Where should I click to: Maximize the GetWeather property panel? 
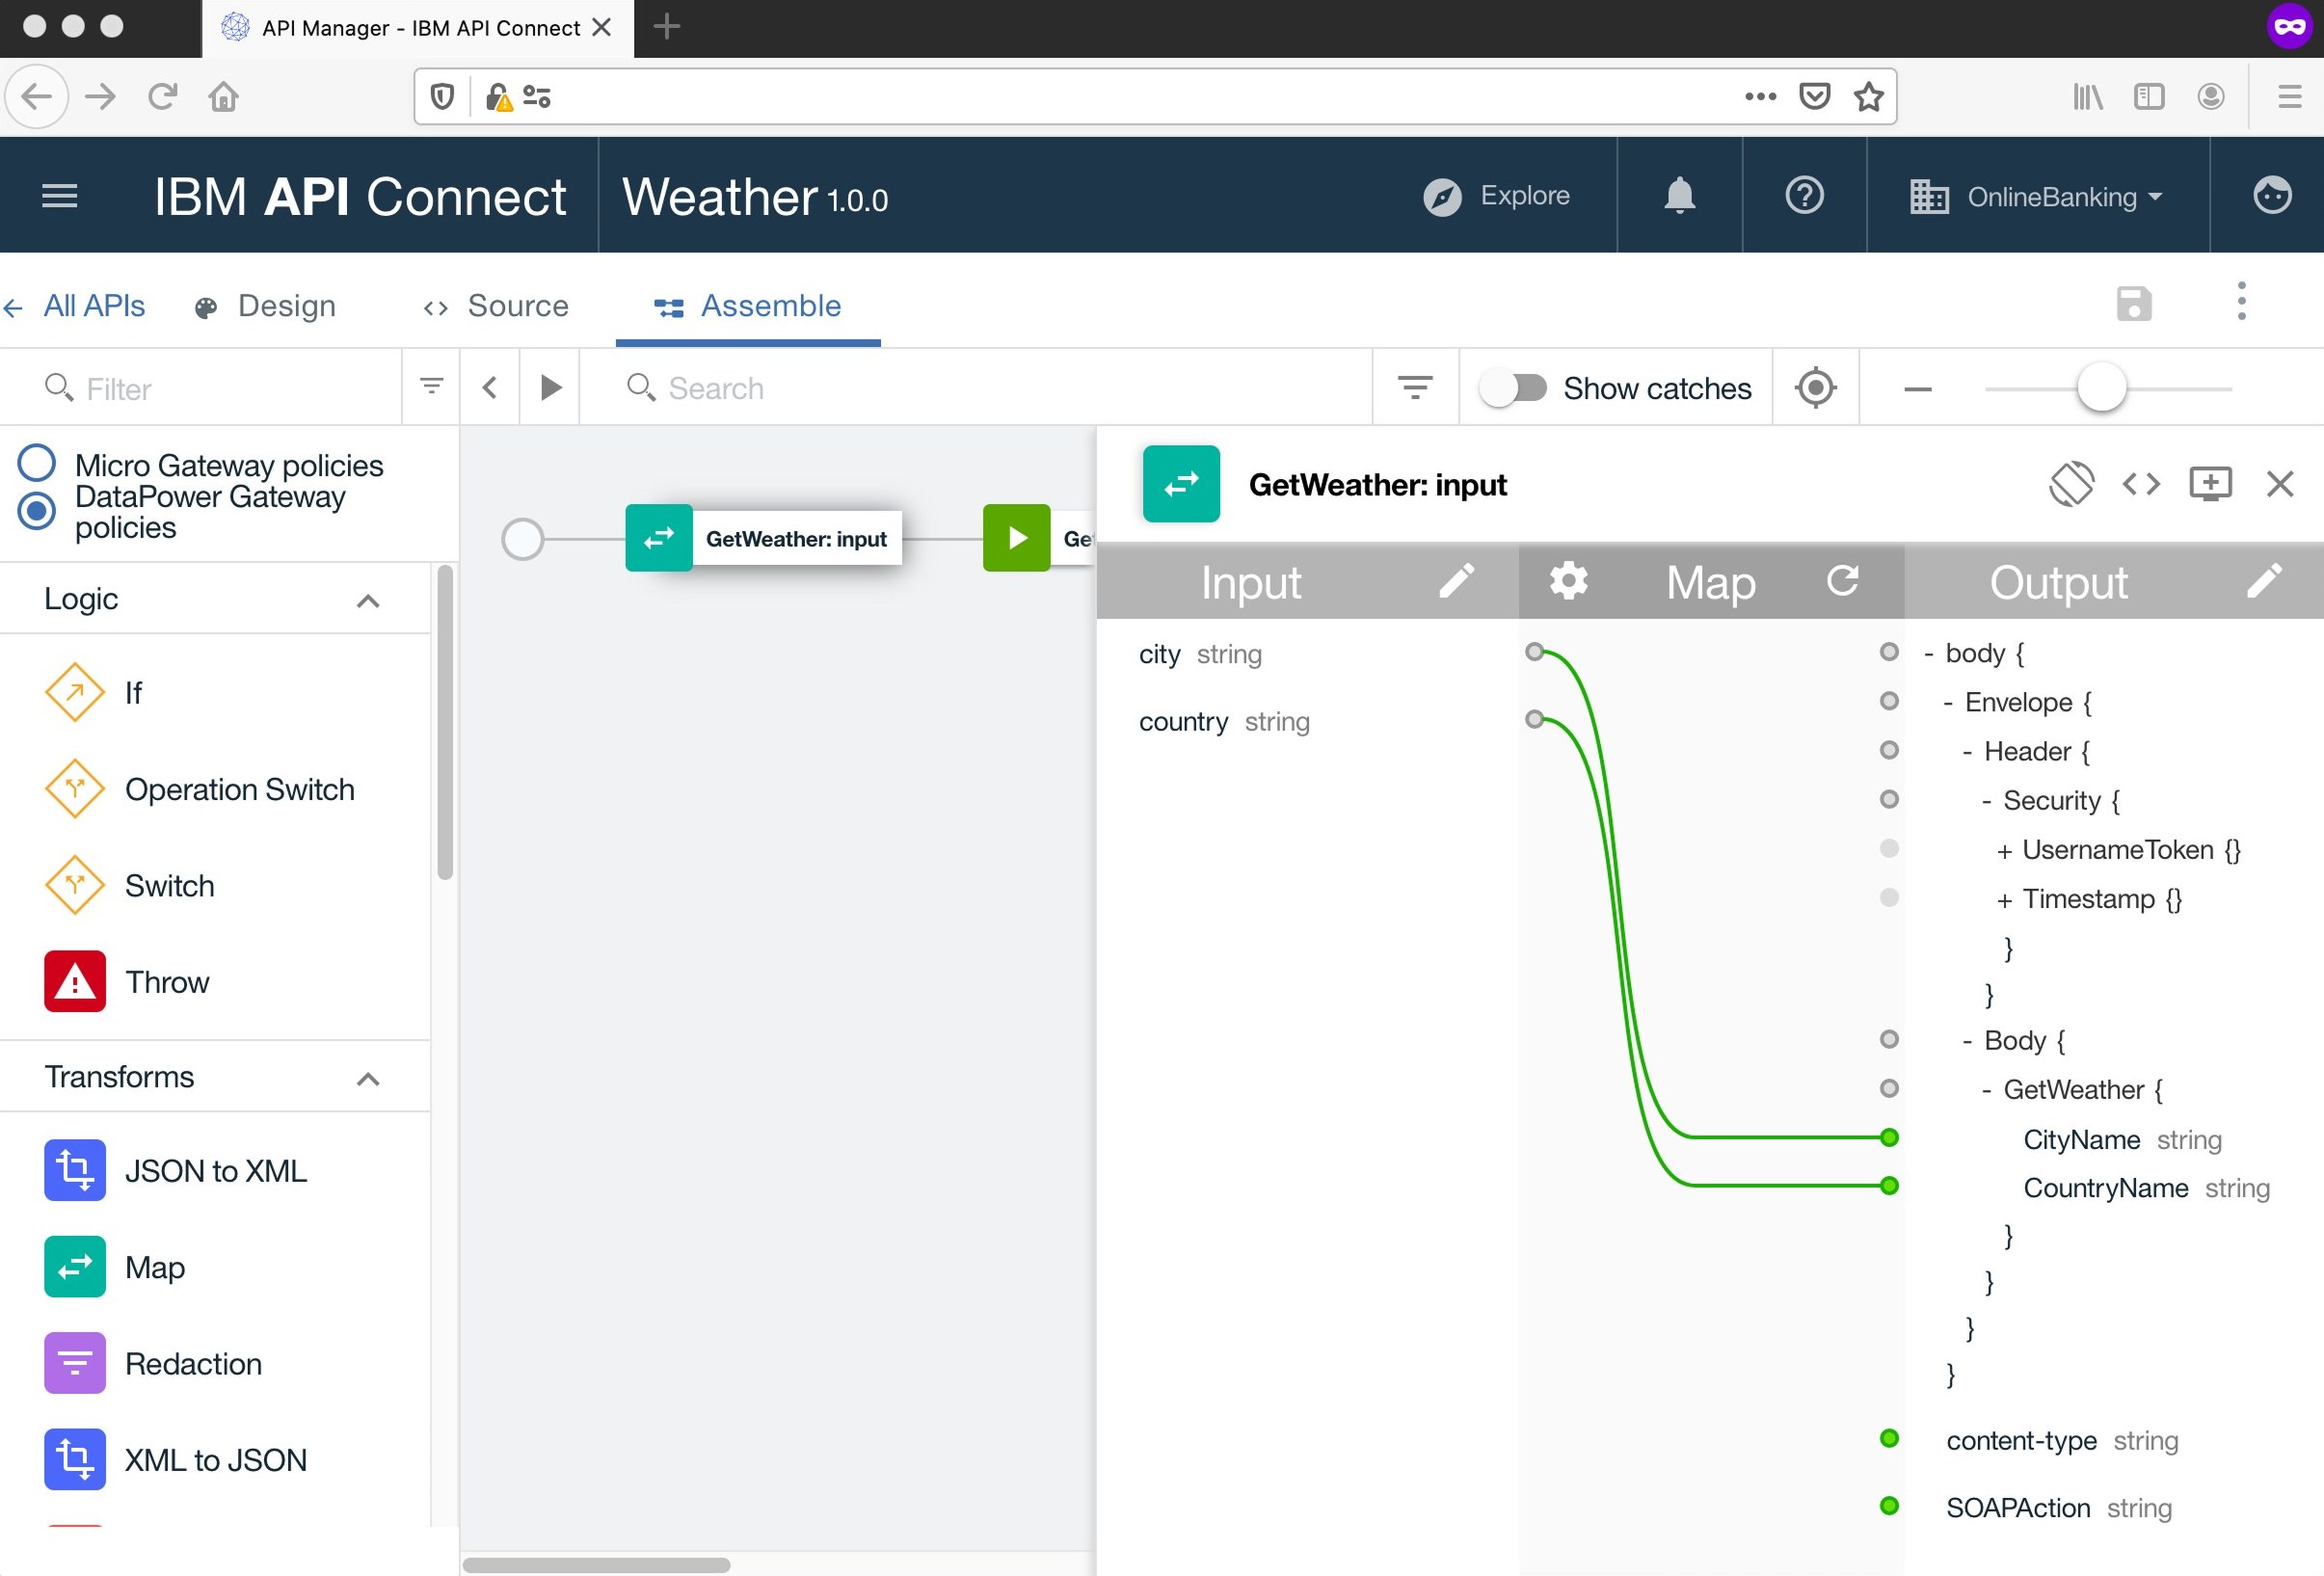point(2210,484)
